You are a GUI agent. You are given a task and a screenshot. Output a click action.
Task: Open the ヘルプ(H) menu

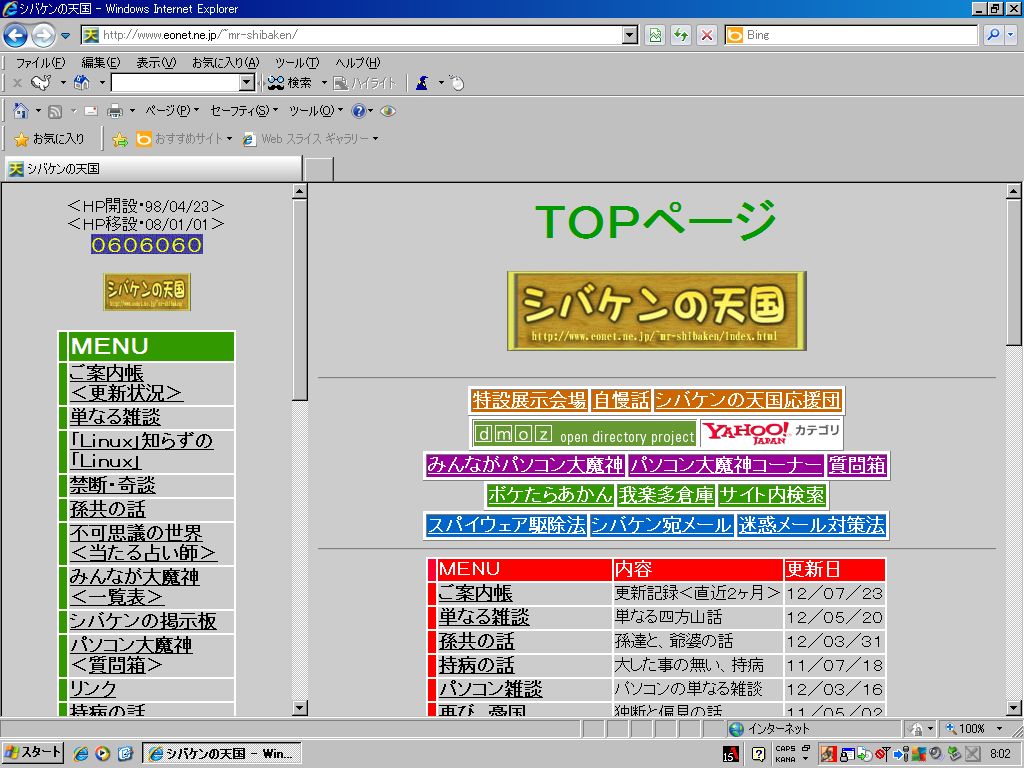click(x=357, y=63)
